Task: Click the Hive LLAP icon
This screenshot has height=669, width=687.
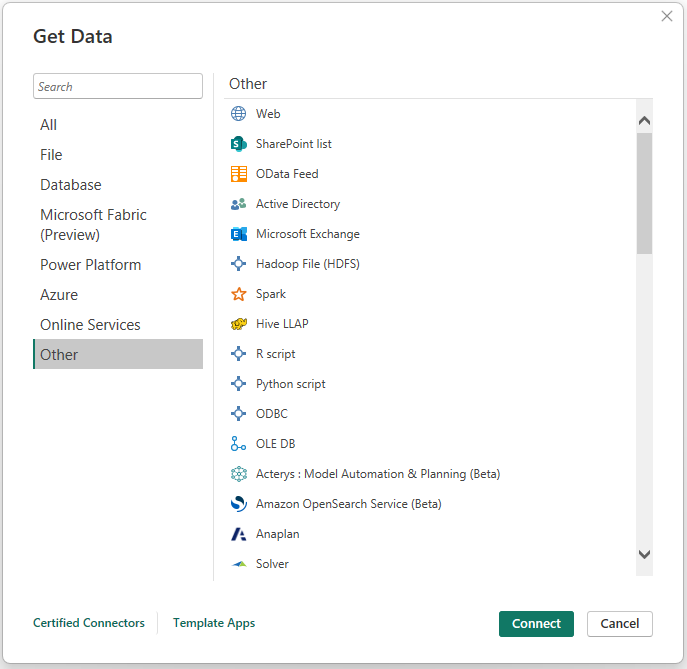Action: pyautogui.click(x=238, y=324)
